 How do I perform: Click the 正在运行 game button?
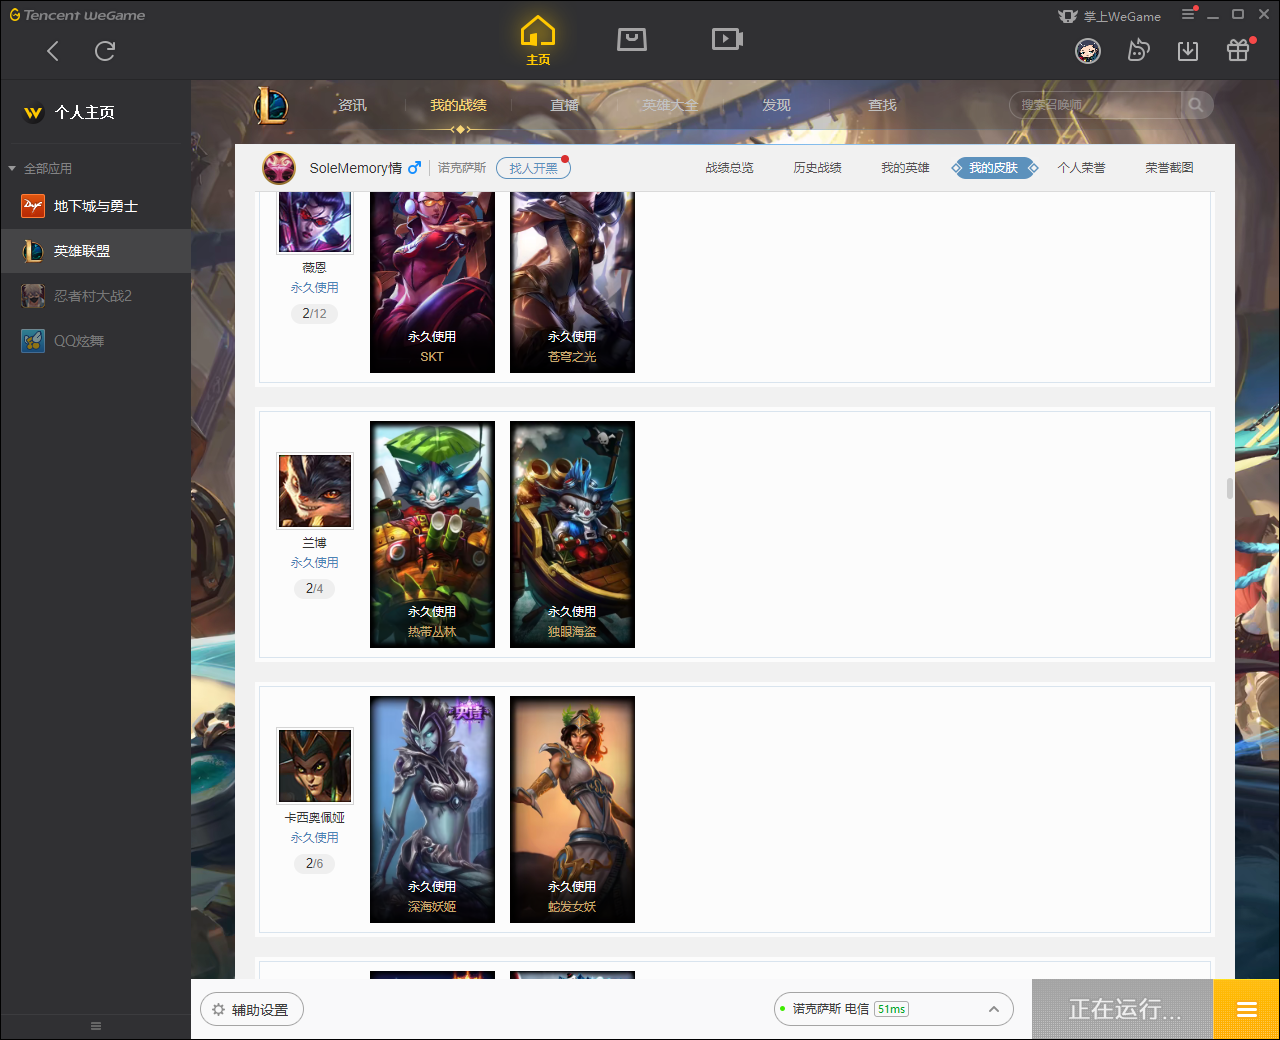coord(1123,1009)
